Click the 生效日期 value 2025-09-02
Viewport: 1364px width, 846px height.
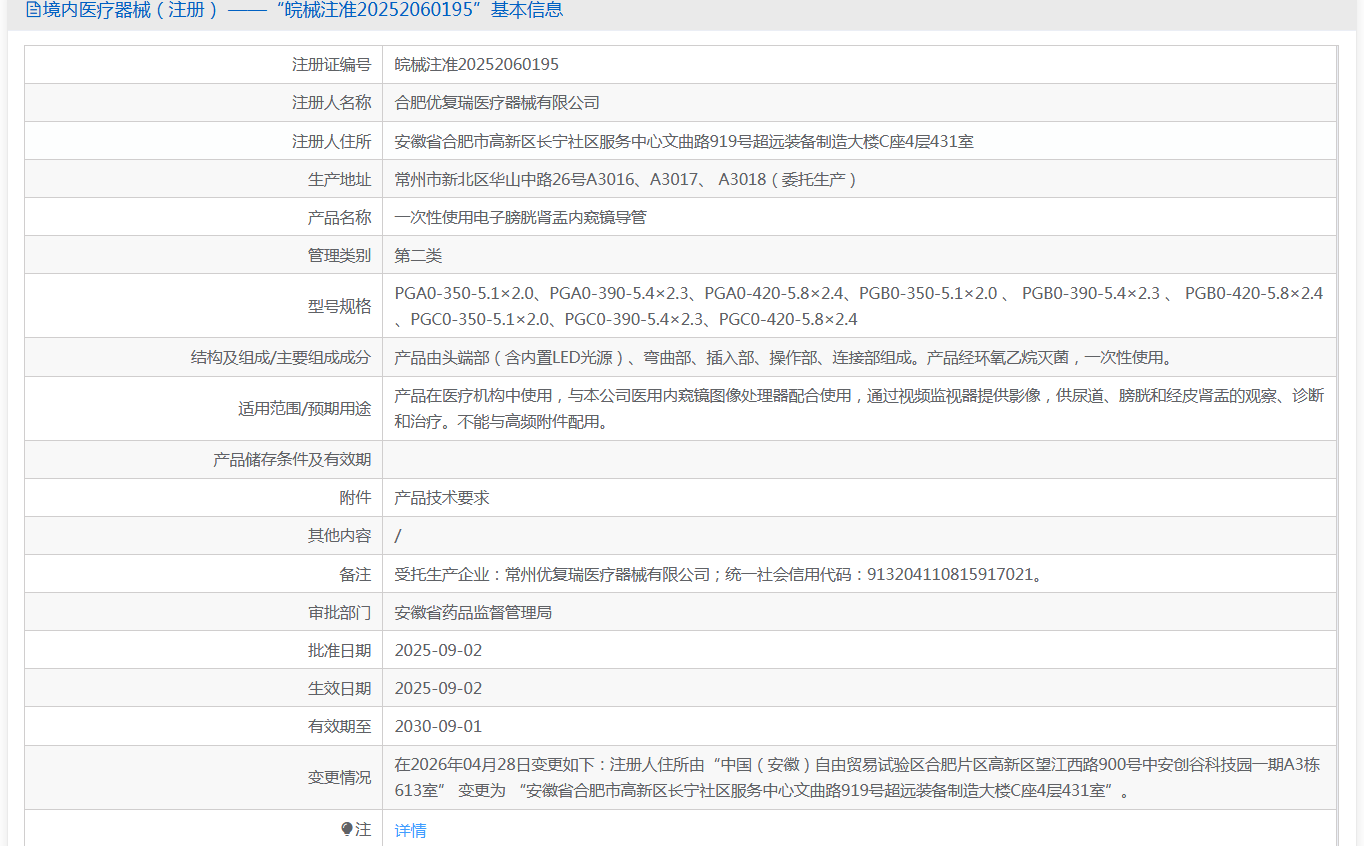(x=438, y=688)
